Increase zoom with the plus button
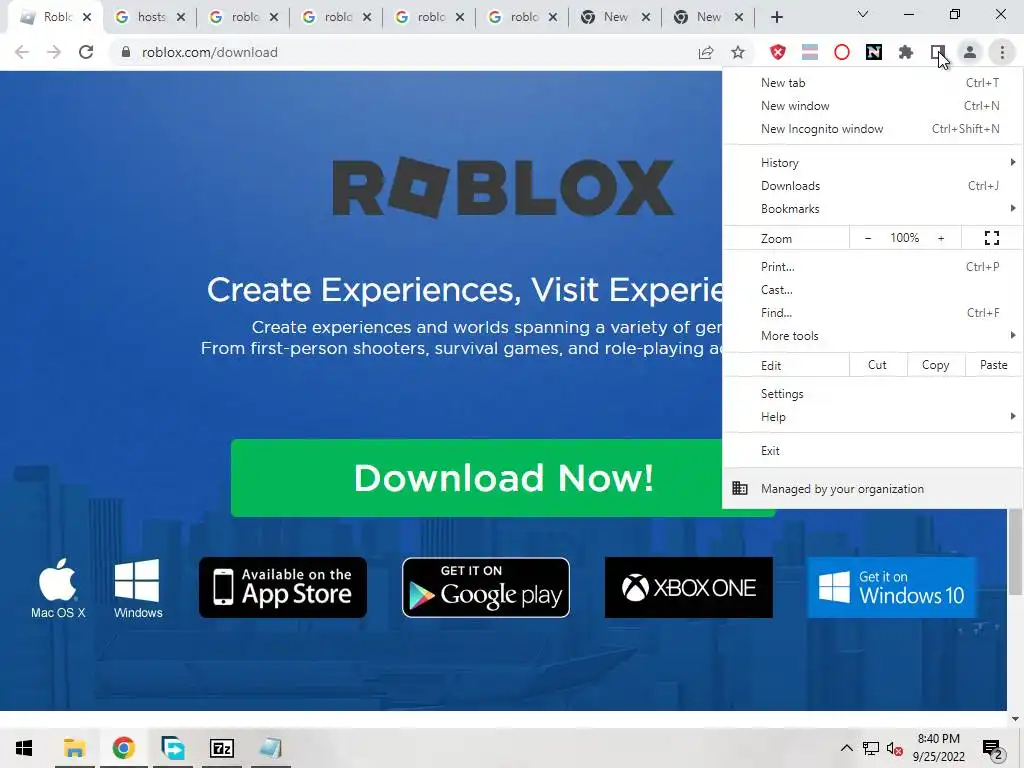This screenshot has width=1024, height=768. pyautogui.click(x=941, y=238)
